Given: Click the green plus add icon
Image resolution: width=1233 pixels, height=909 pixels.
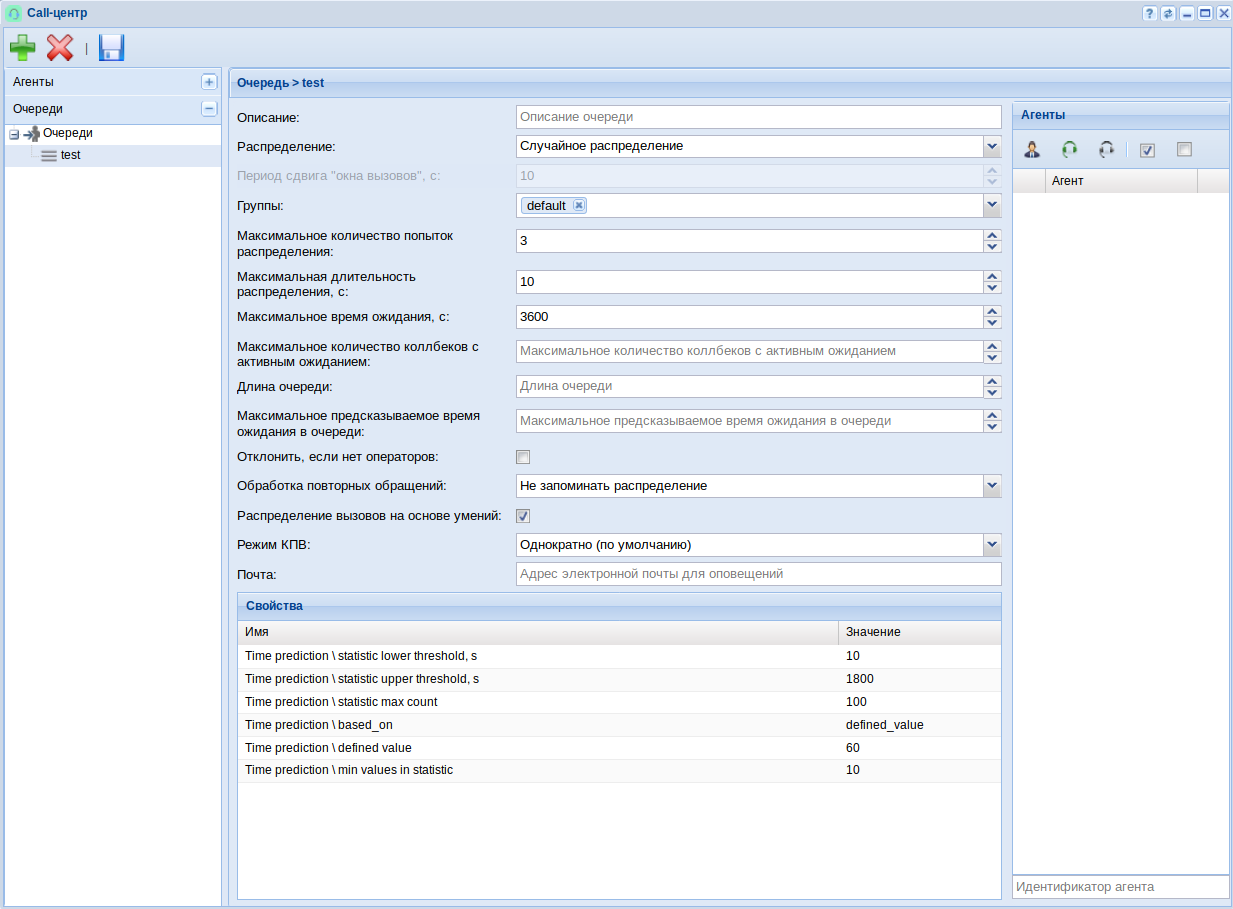Looking at the screenshot, I should point(22,47).
